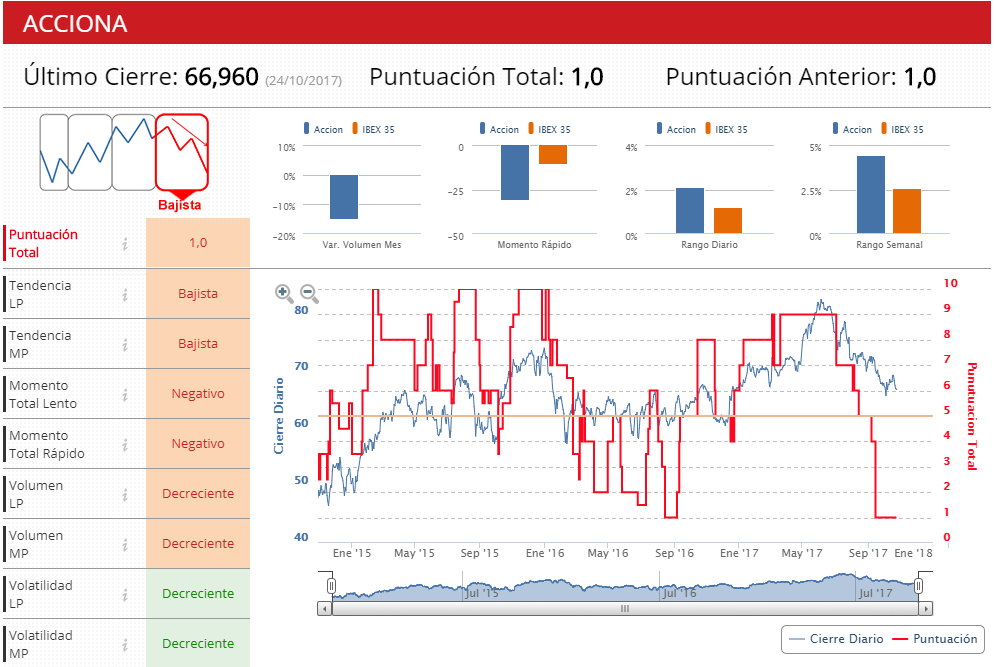Toggle Accion series in Momento Rápido chart
996x667 pixels.
[499, 129]
